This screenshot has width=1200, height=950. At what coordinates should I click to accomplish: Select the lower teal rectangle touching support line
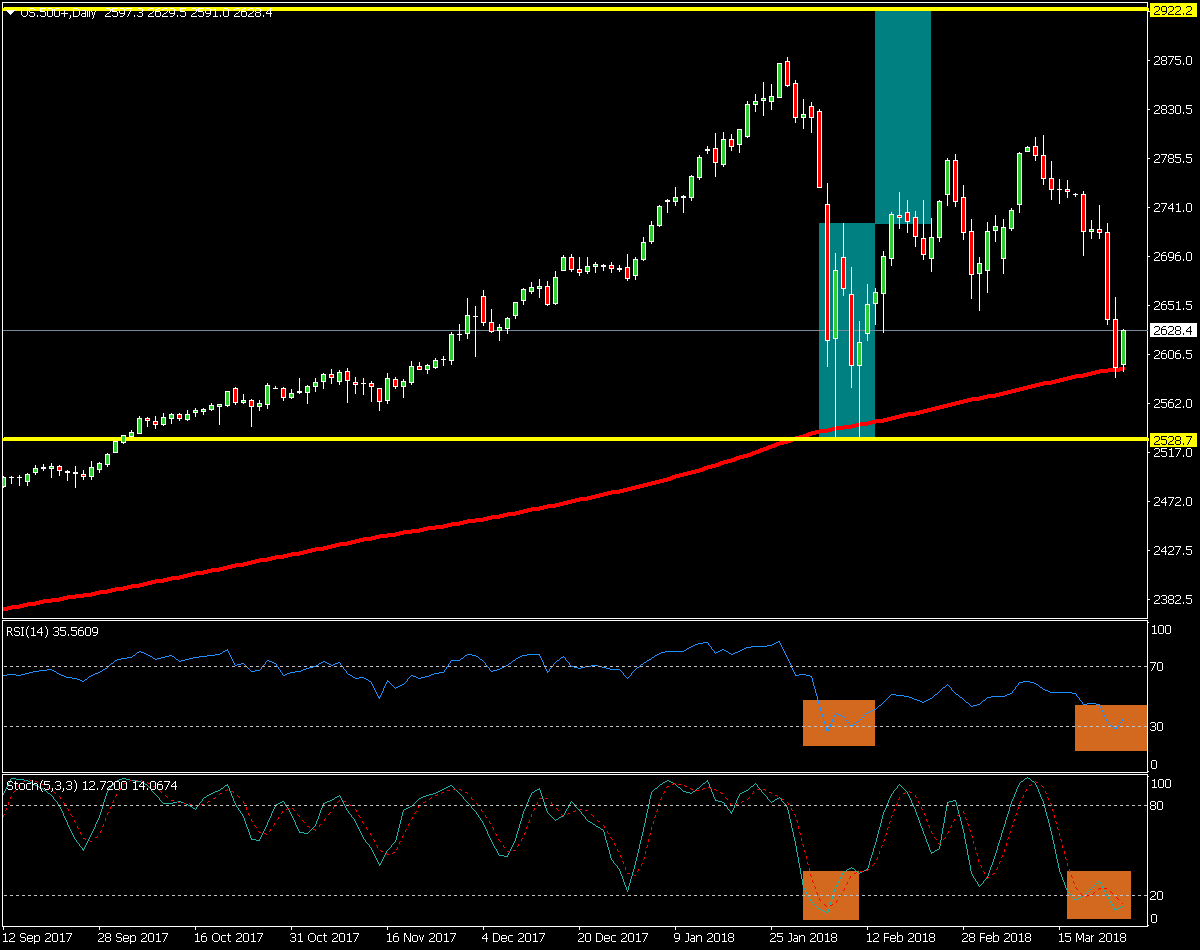[846, 330]
